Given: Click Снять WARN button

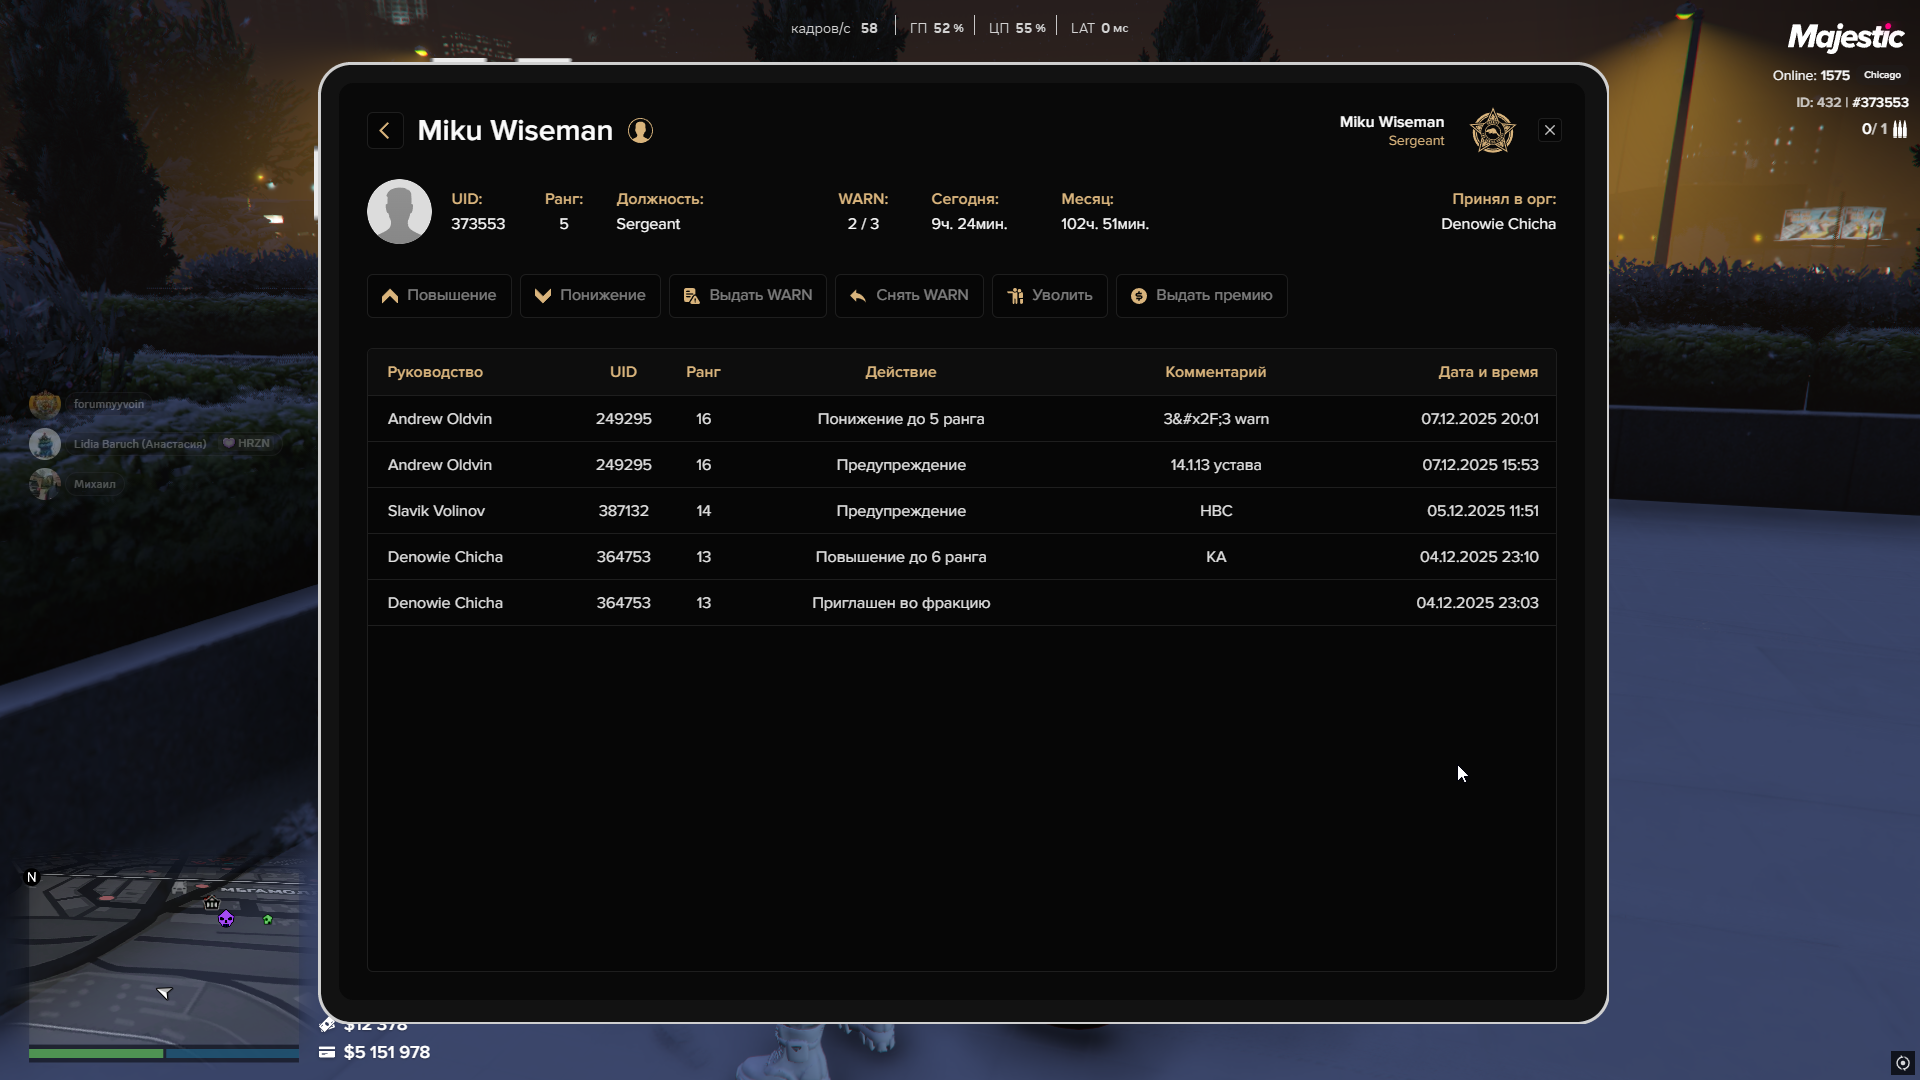Looking at the screenshot, I should pos(909,296).
